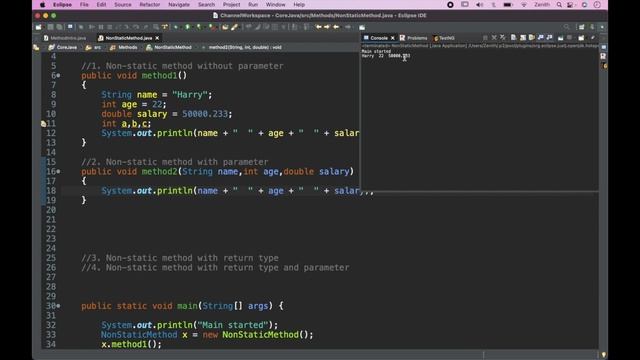Screen dimensions: 640x360
Task: Collapse method2 using line 16 fold marker
Action: click(x=58, y=171)
